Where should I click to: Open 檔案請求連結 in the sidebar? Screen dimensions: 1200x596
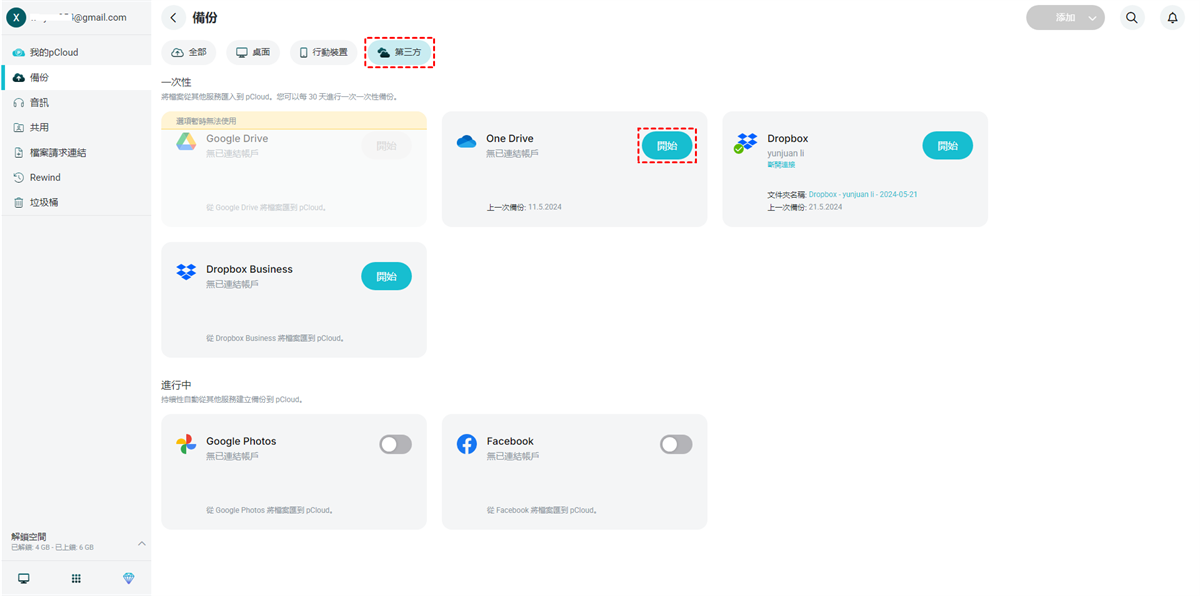(76, 152)
